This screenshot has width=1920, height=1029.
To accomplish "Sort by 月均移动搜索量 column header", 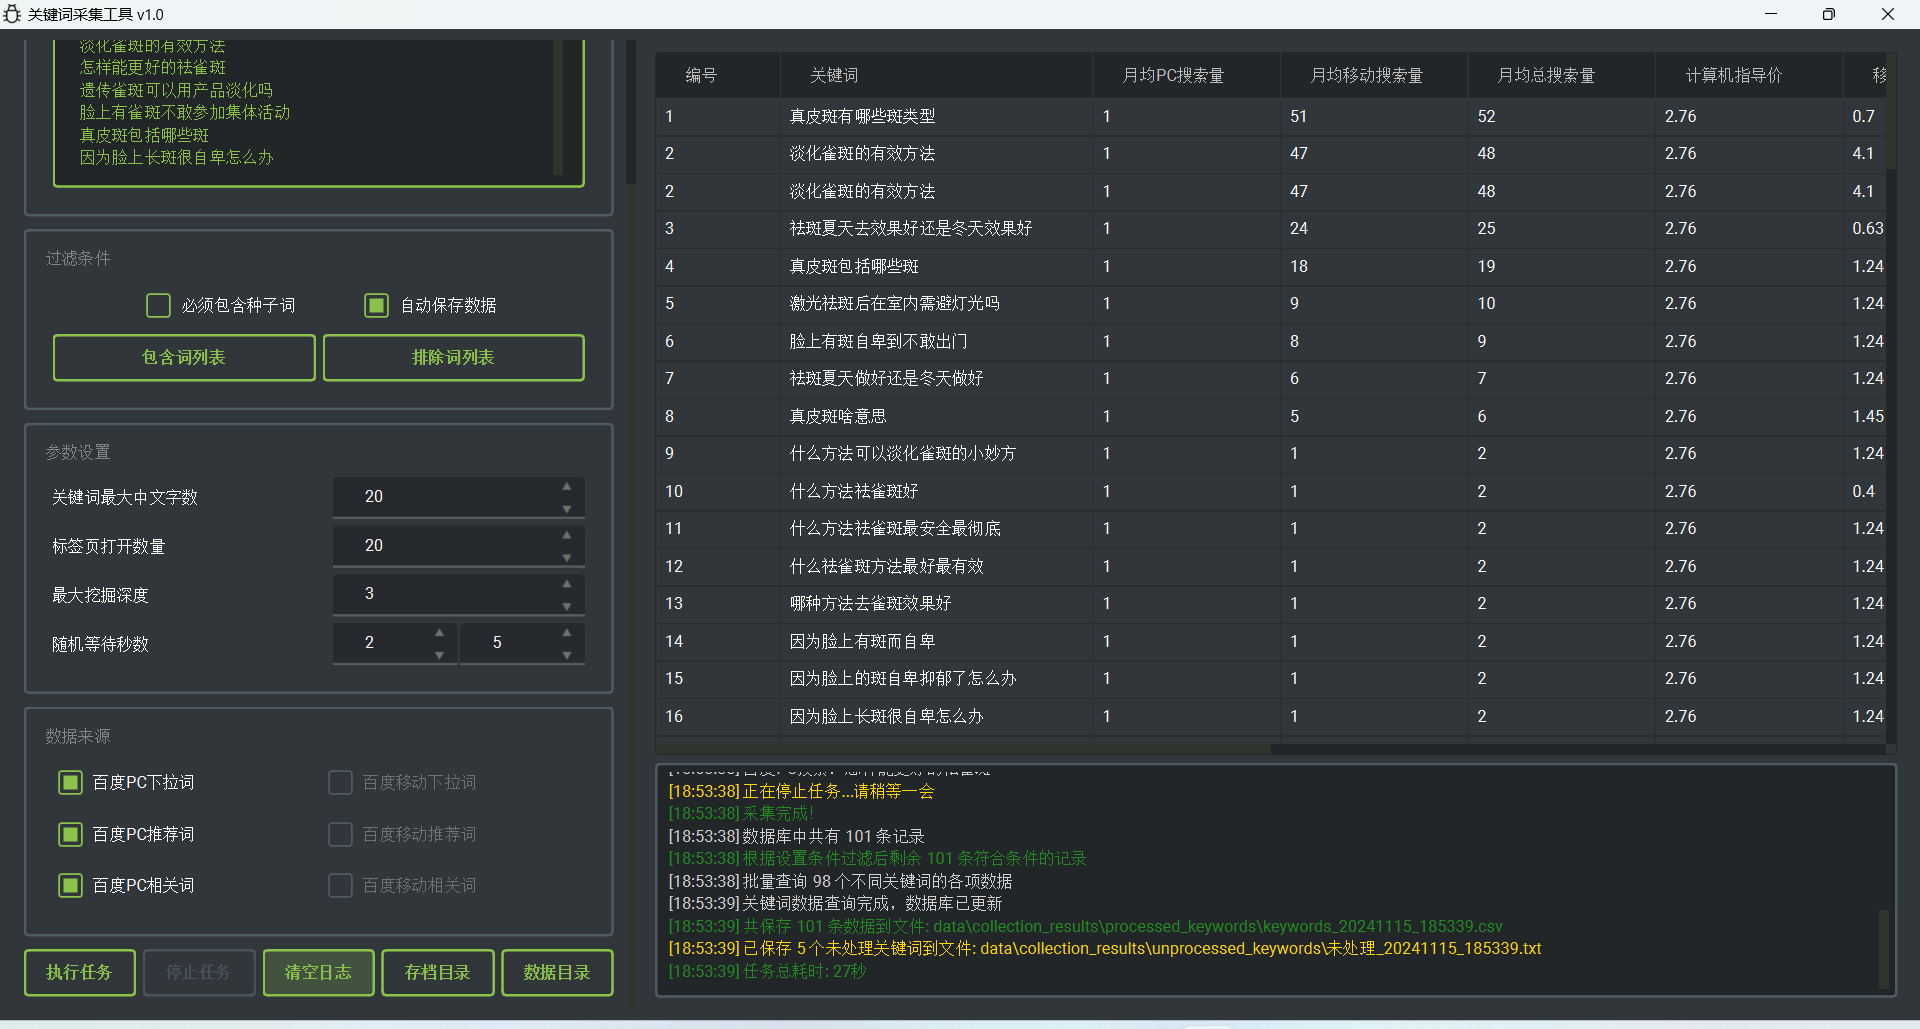I will (1374, 75).
